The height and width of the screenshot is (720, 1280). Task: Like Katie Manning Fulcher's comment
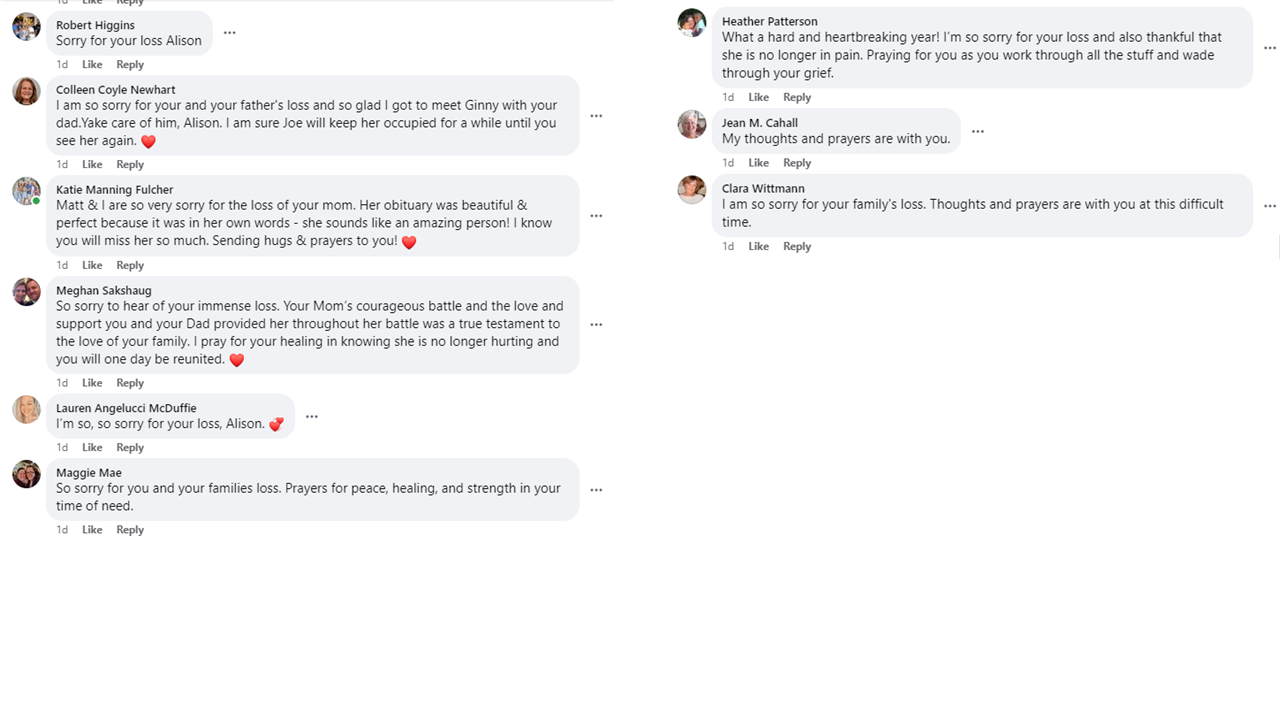(92, 266)
